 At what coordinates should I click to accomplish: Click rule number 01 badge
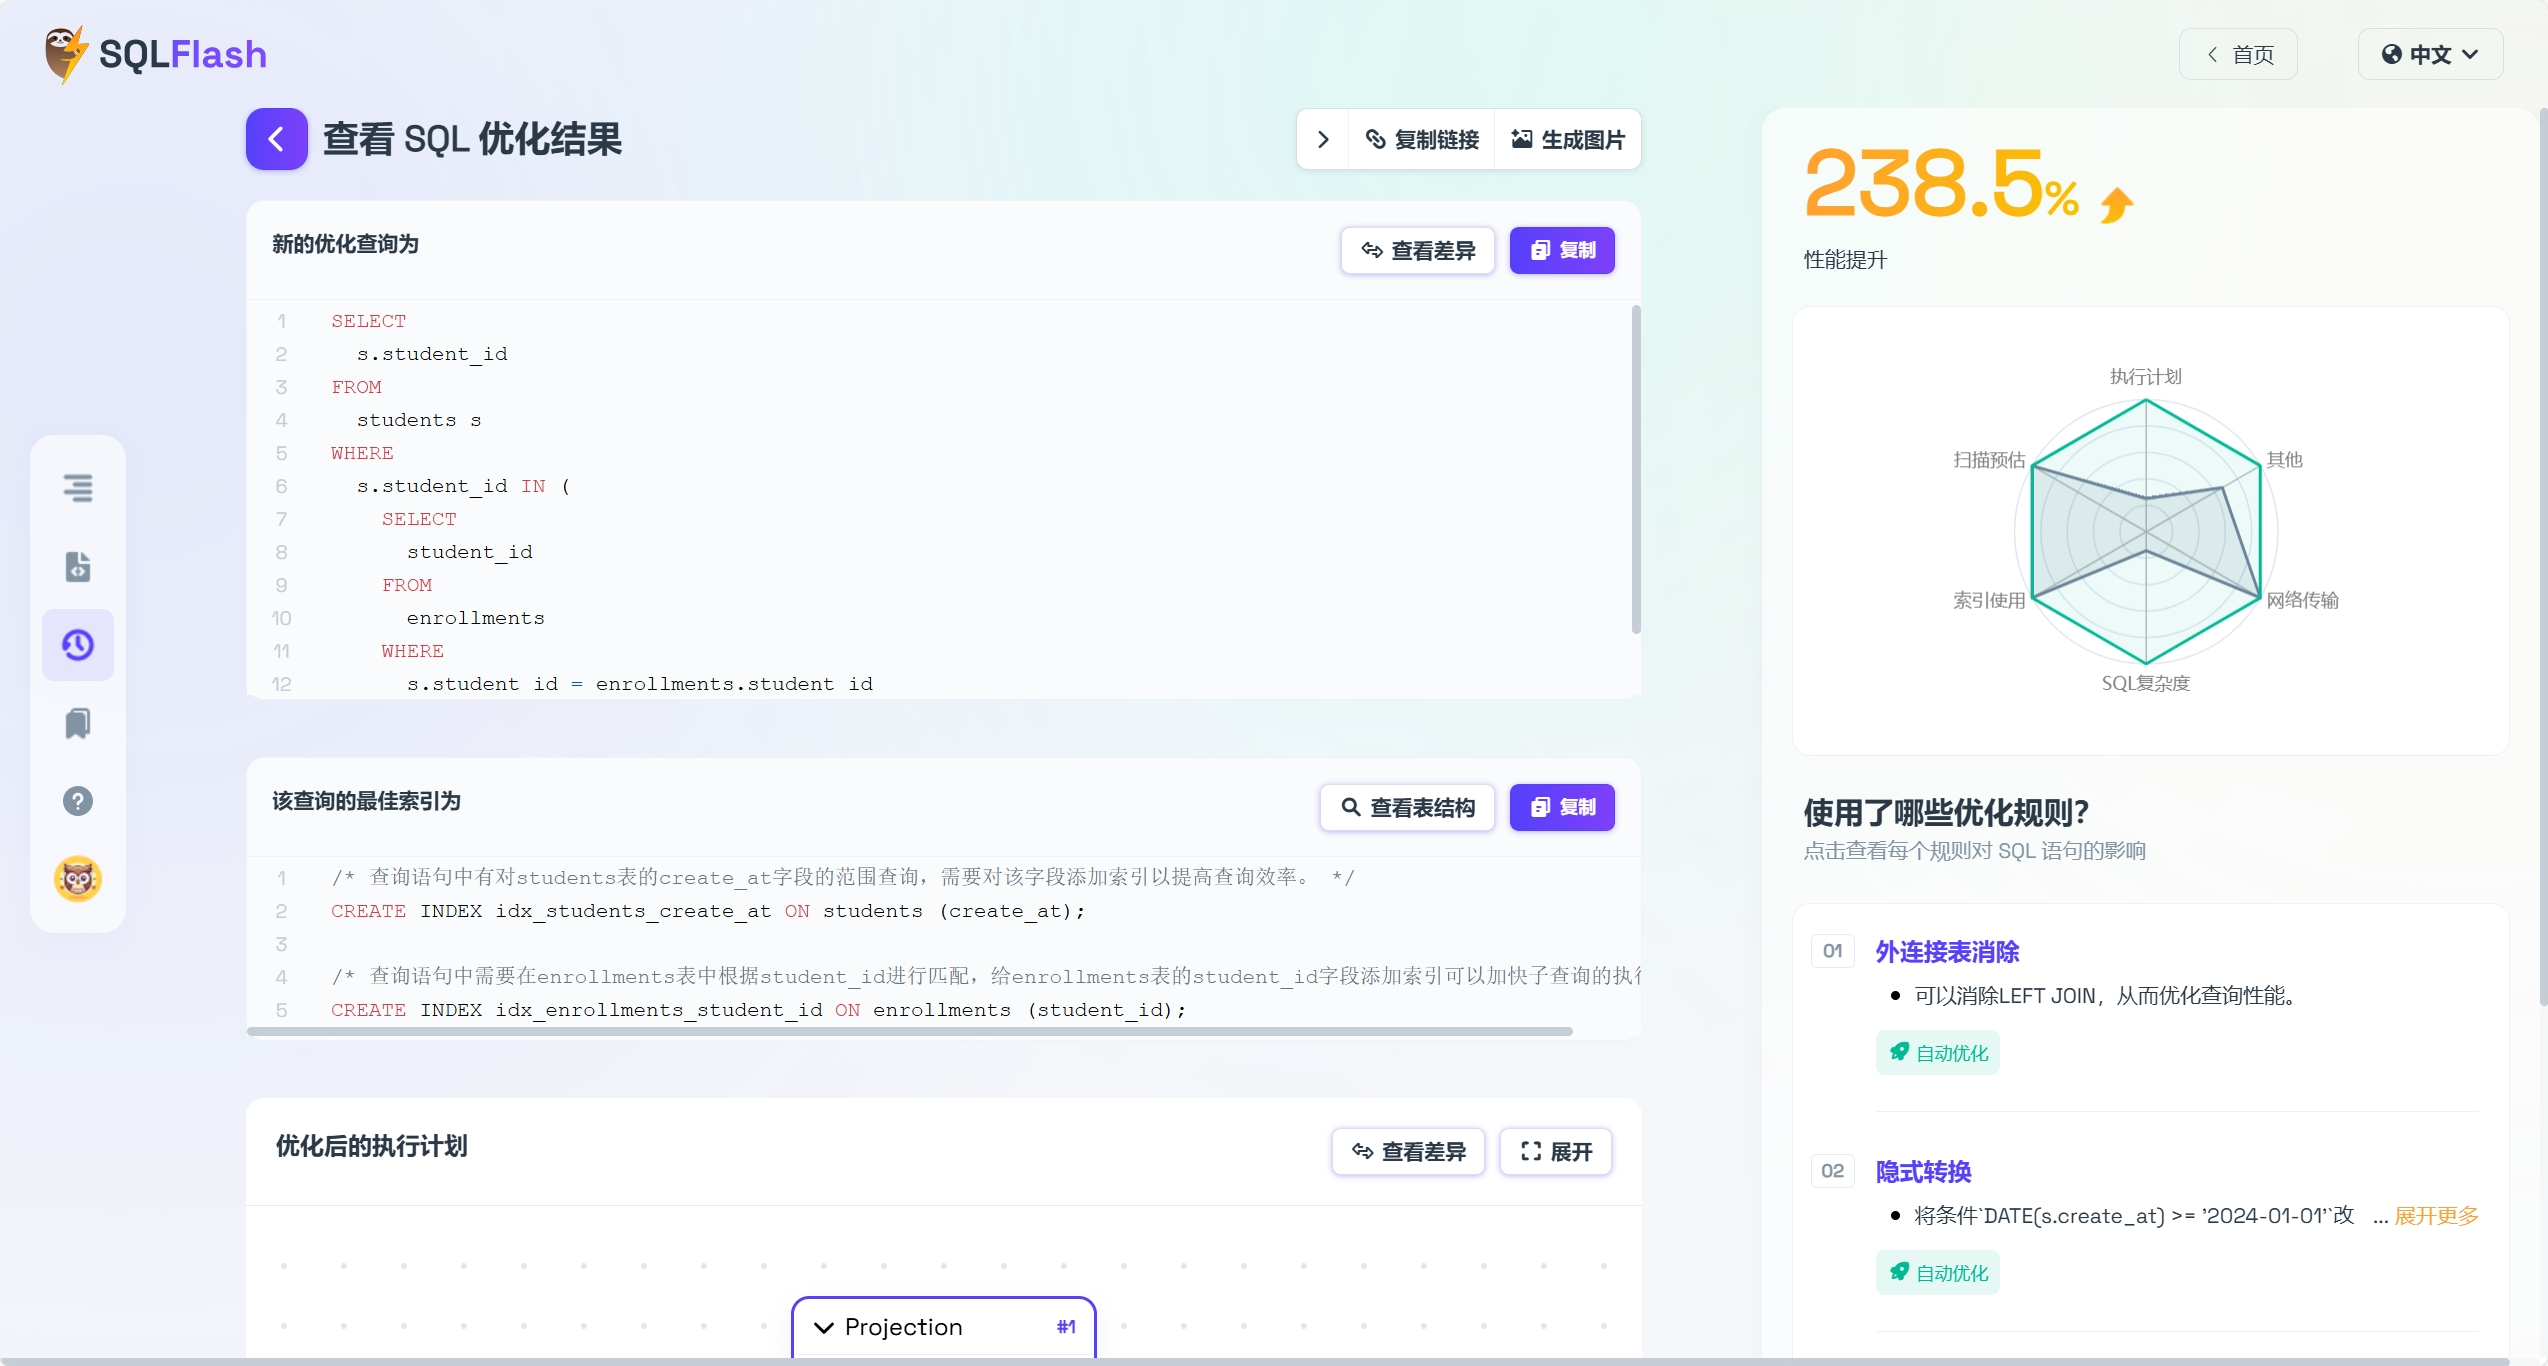(1832, 951)
